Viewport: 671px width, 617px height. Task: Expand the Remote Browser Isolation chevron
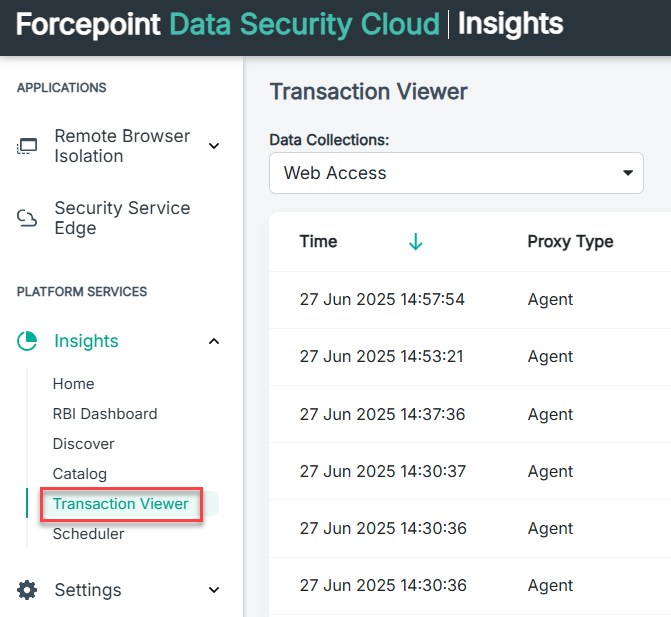pos(214,146)
